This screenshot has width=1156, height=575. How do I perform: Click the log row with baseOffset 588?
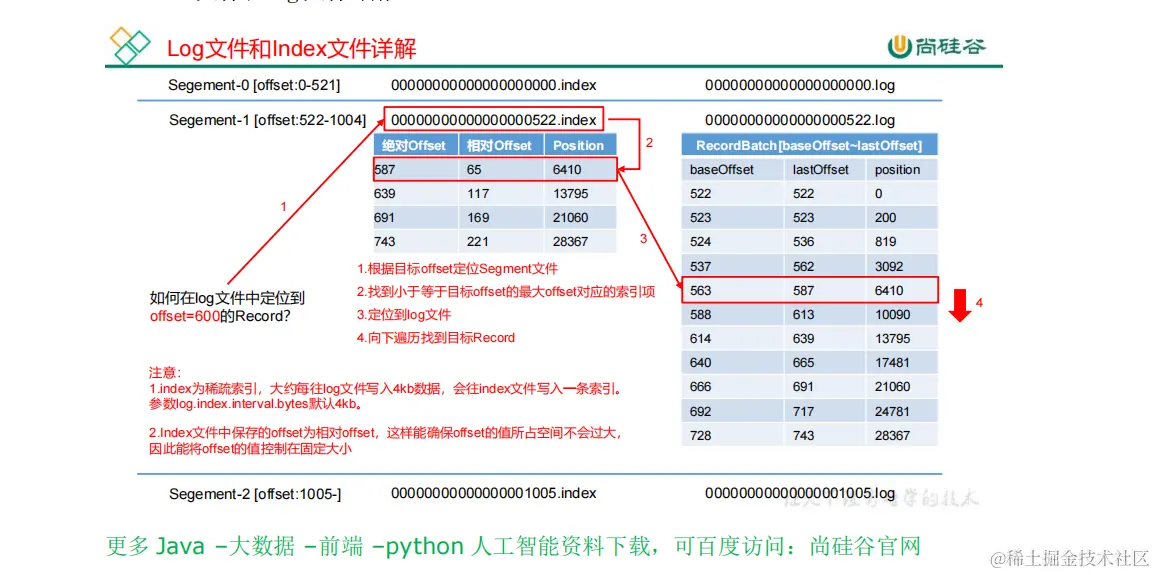809,315
